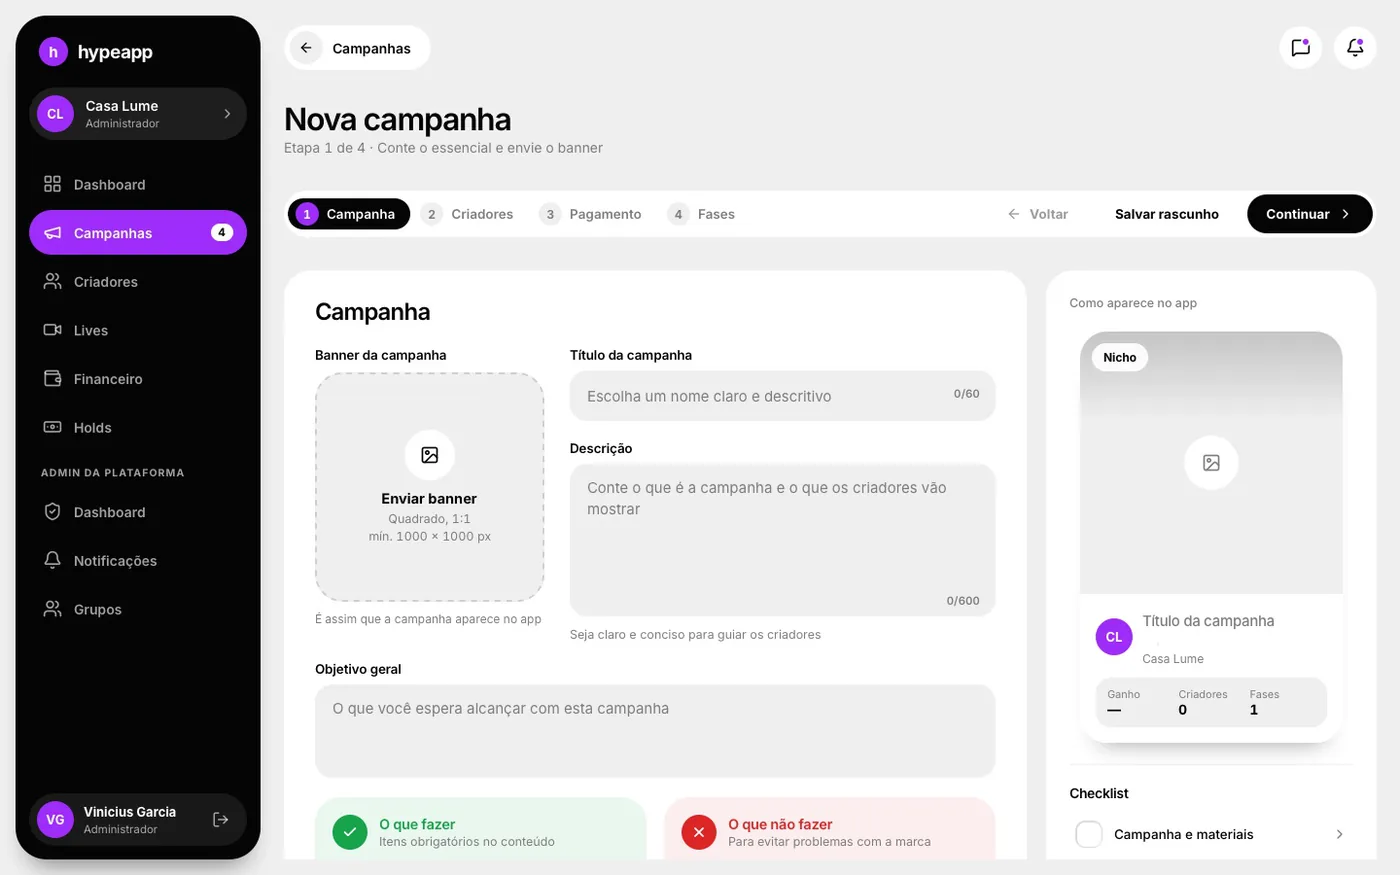Click the Campanhas badge showing 4
Screen dimensions: 1400x875
coord(222,233)
